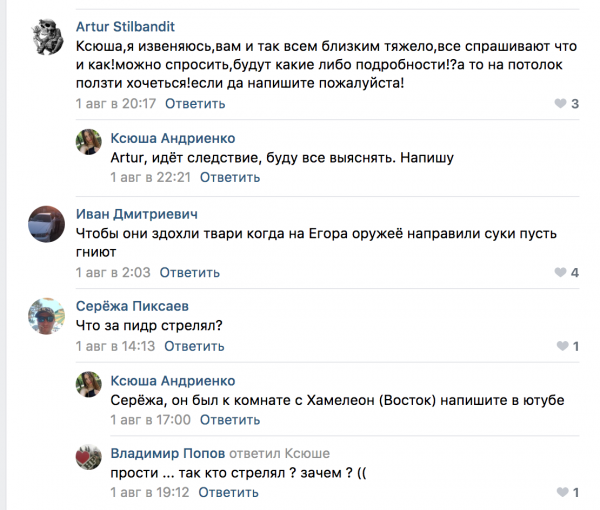Click timestamp '1 авг в 20:17'
The height and width of the screenshot is (510, 600).
(x=116, y=103)
